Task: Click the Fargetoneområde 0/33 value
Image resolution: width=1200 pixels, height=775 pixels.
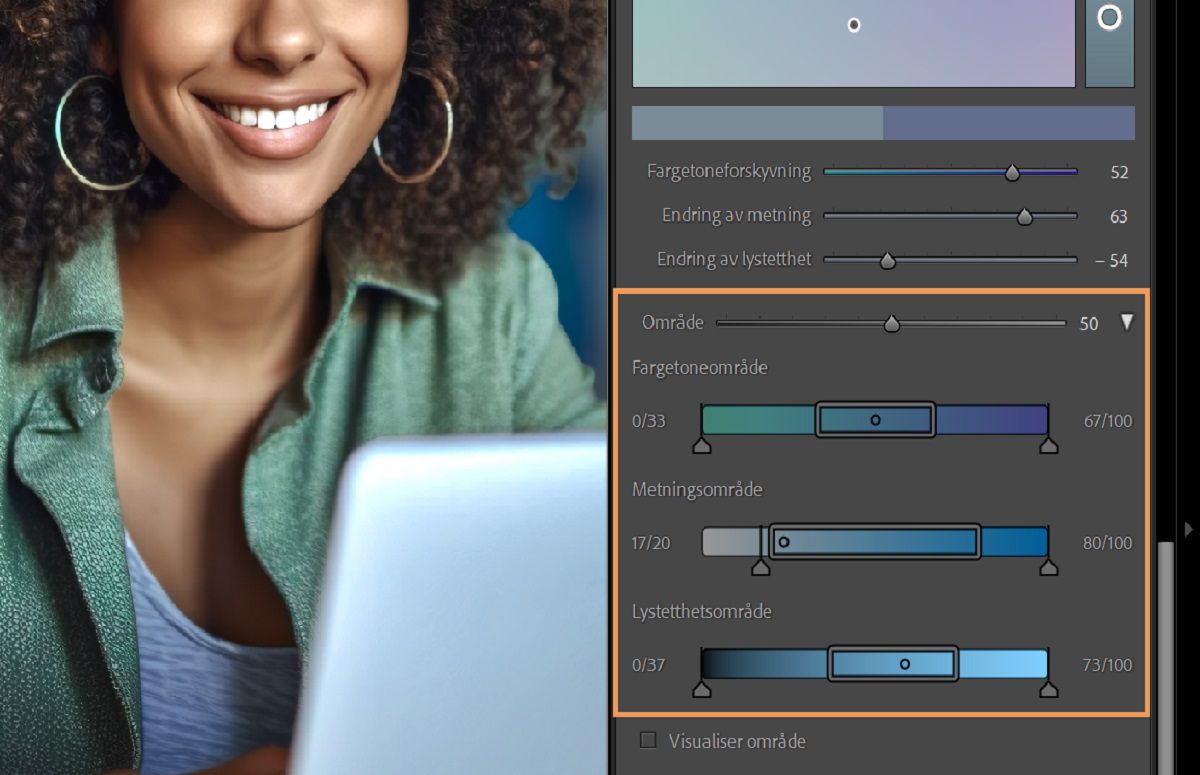Action: (649, 421)
